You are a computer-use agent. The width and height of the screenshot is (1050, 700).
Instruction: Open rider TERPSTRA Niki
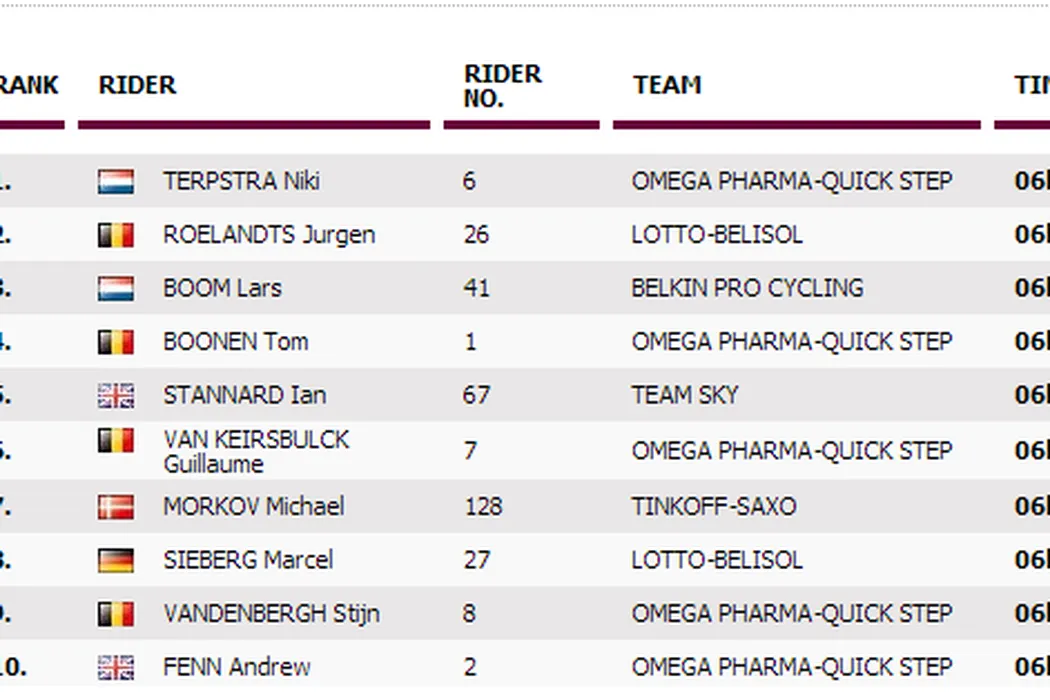241,182
